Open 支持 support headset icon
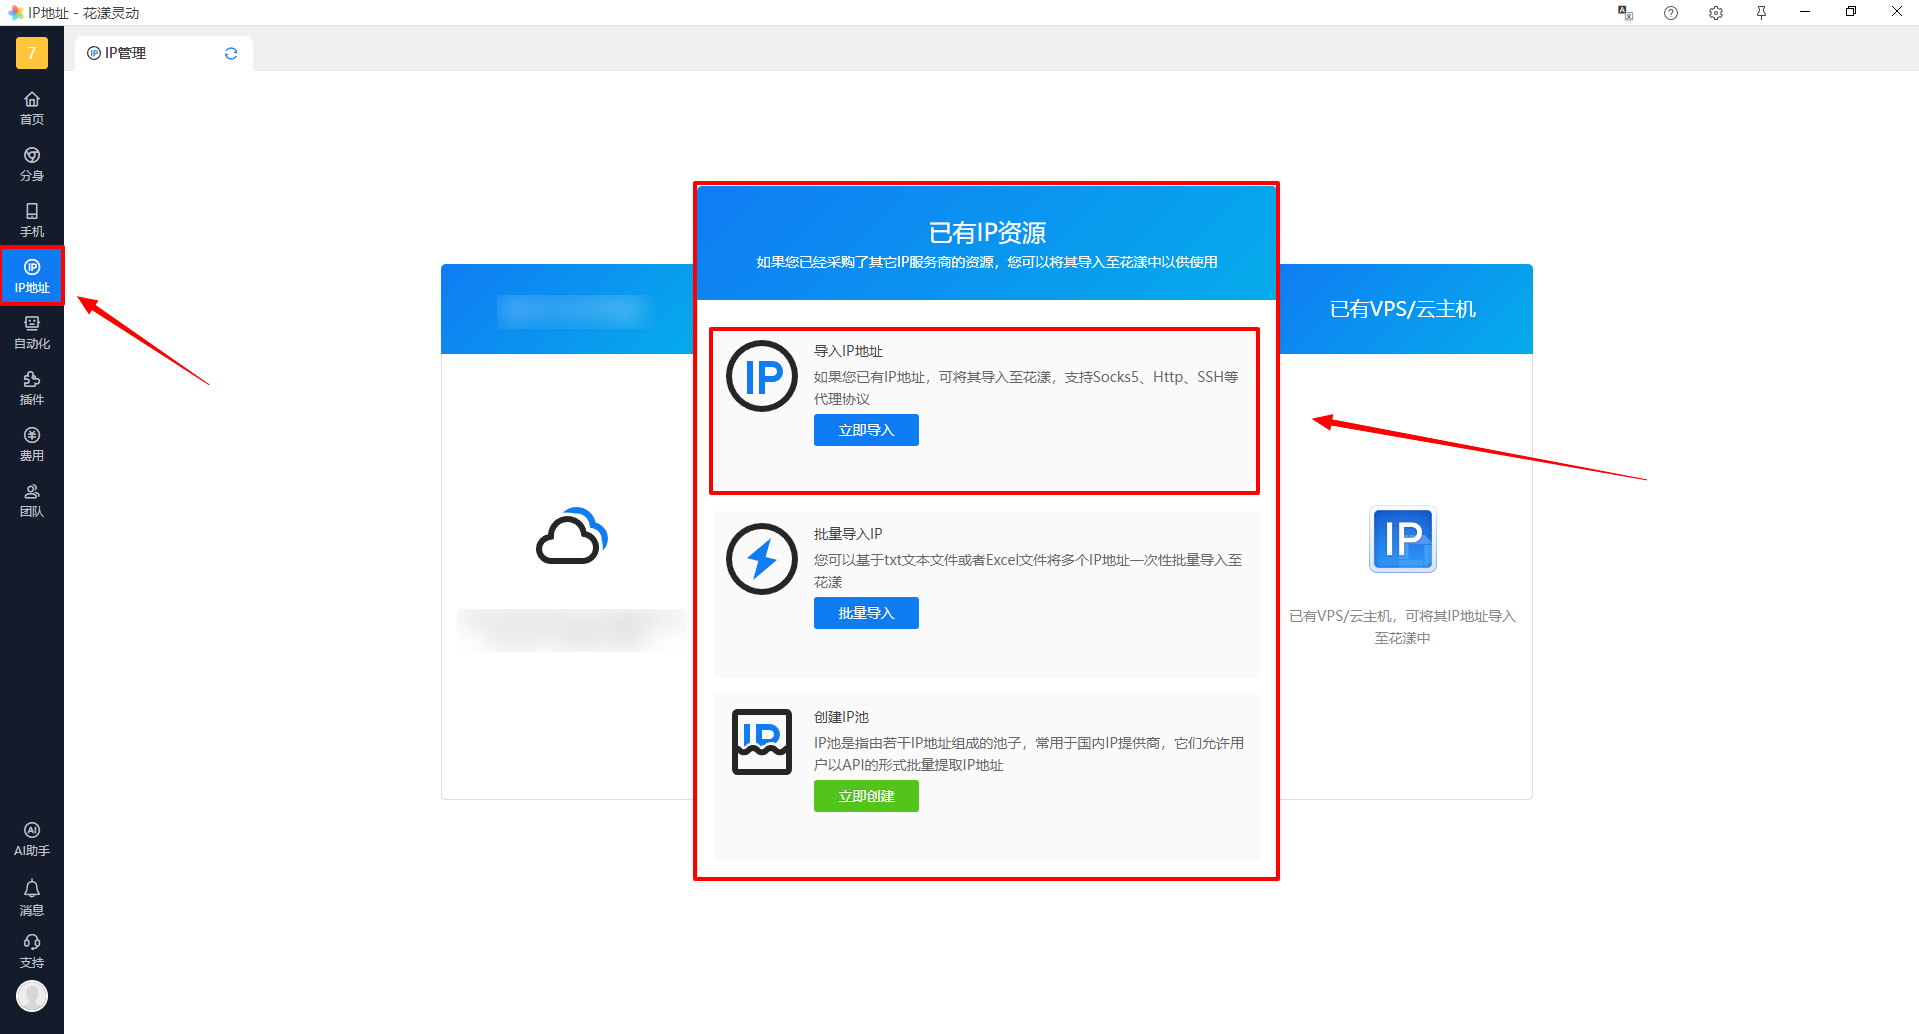The image size is (1919, 1034). [x=32, y=950]
